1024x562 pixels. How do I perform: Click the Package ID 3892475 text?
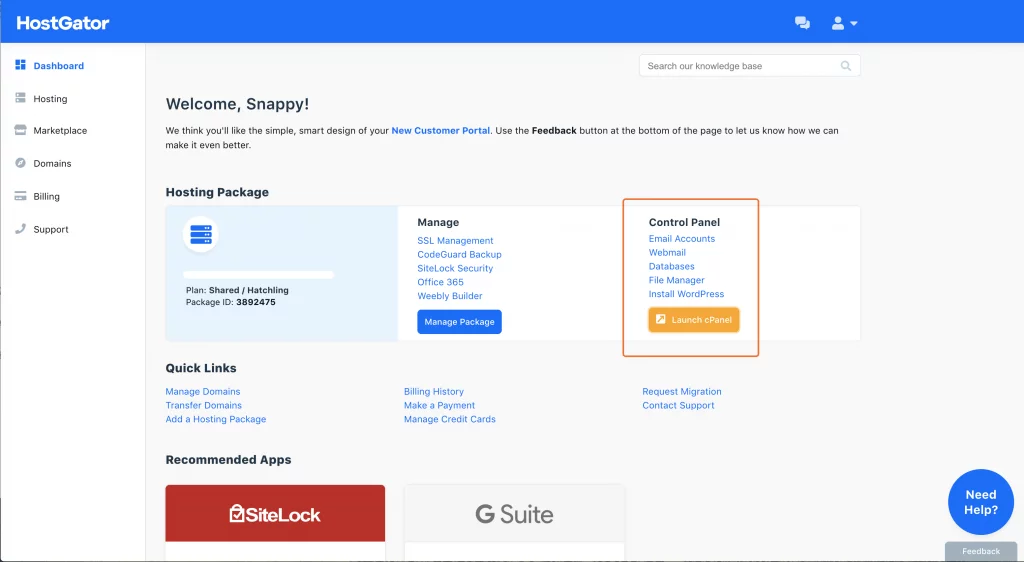click(231, 302)
